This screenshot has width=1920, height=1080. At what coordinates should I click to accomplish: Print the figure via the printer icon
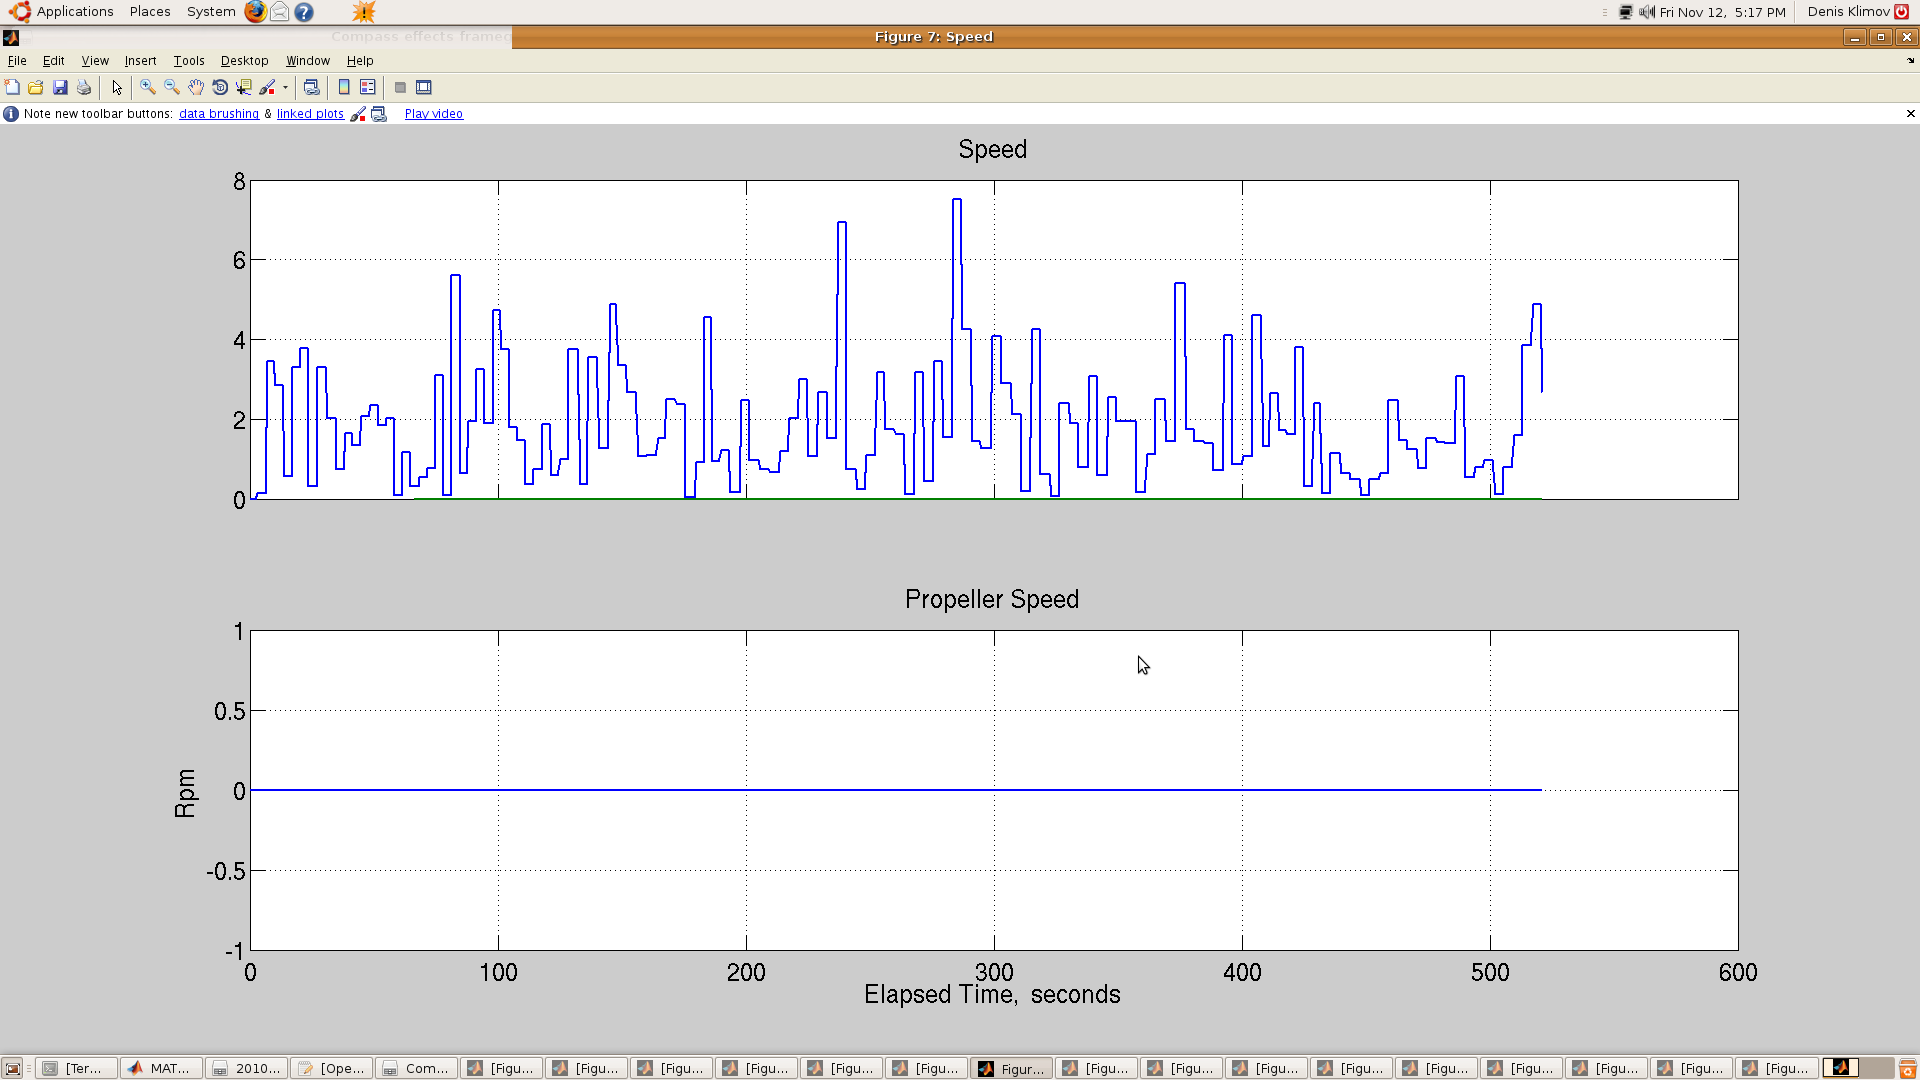[84, 88]
